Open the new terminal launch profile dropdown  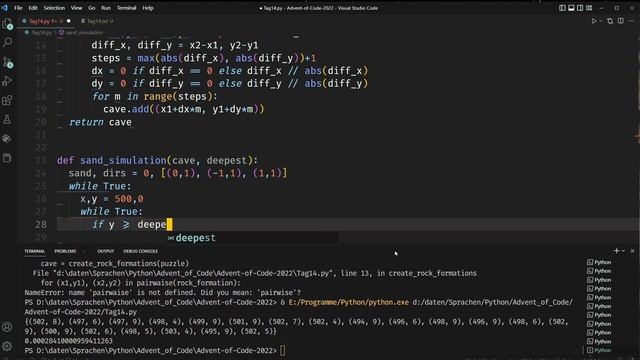point(623,251)
